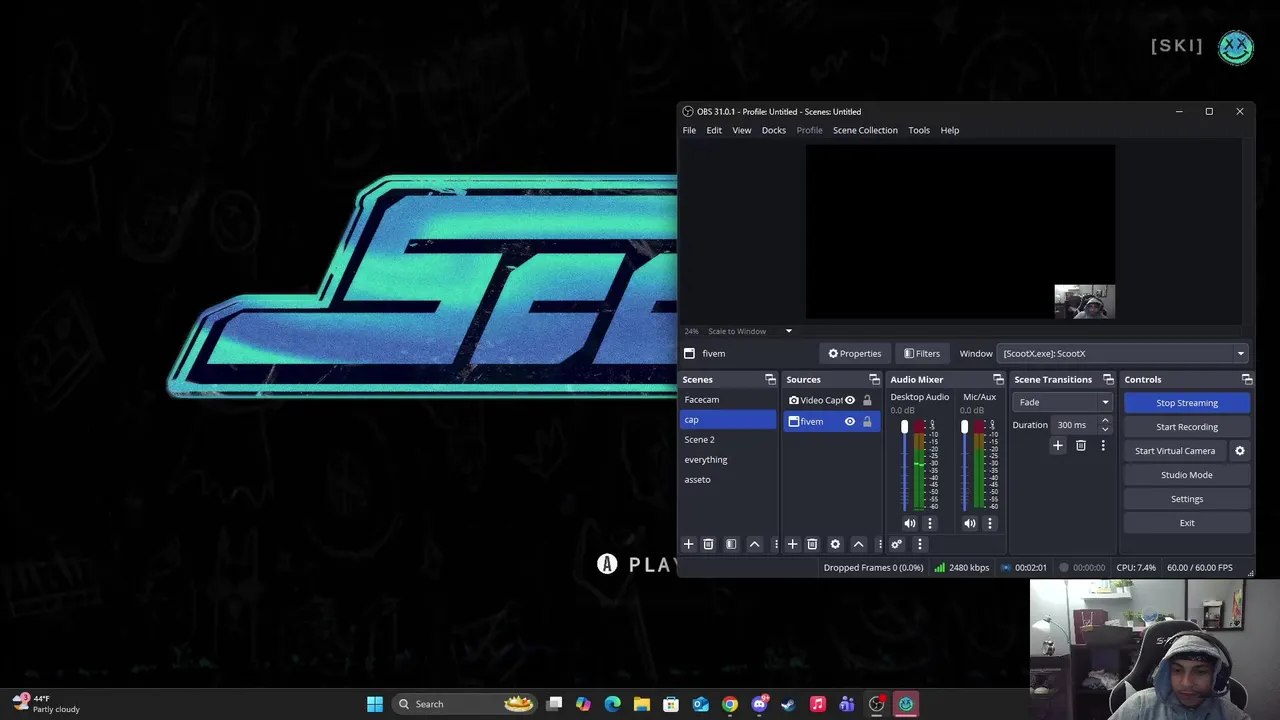Add a new source with plus icon

point(792,544)
